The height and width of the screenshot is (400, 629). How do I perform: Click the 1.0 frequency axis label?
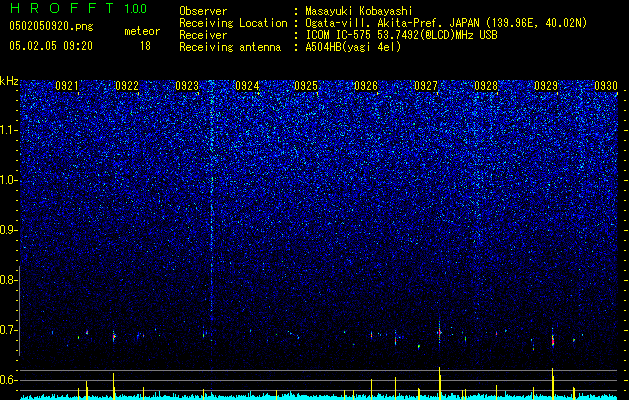(7, 180)
